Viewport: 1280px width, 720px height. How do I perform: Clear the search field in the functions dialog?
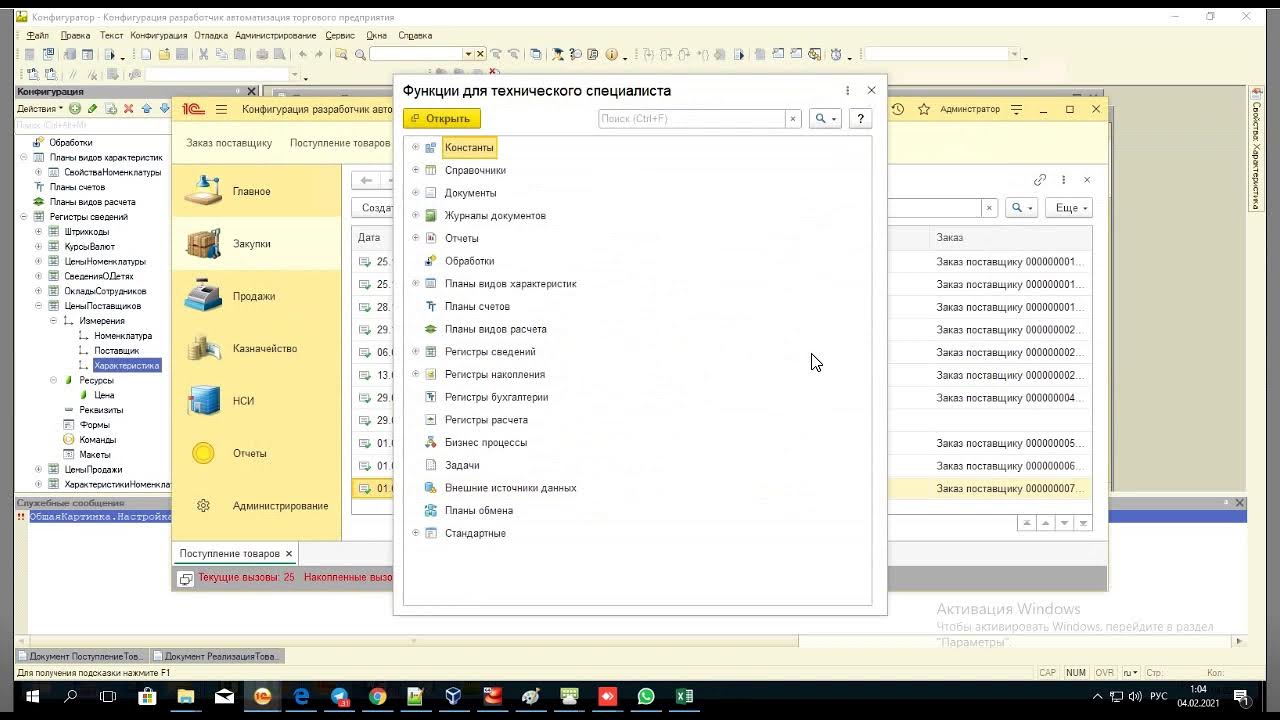(793, 118)
